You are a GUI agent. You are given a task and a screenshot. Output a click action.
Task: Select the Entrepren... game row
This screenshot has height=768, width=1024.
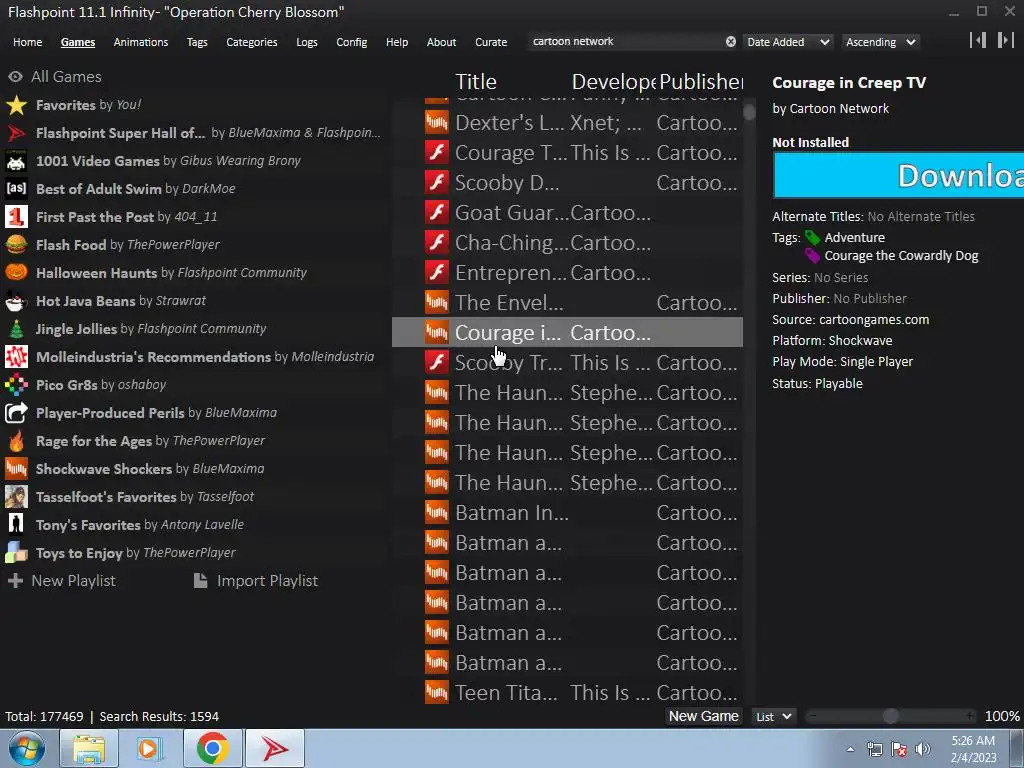click(567, 273)
